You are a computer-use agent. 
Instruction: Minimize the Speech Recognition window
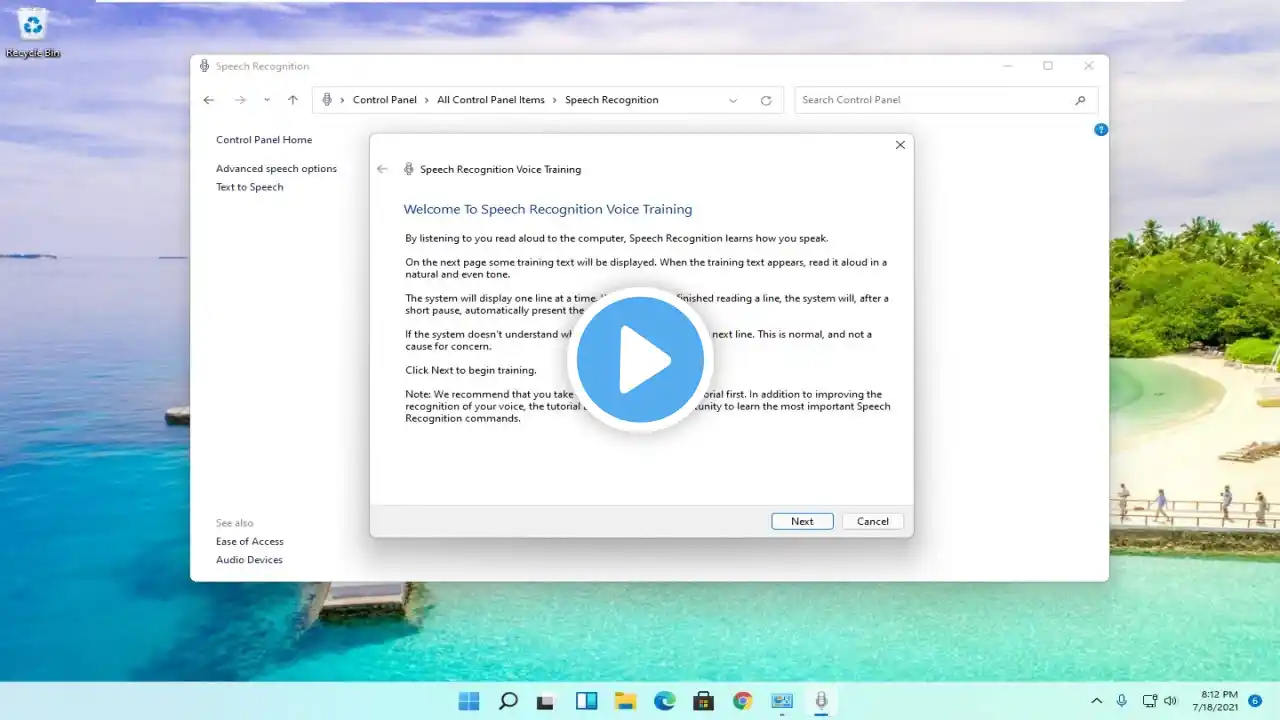pyautogui.click(x=1007, y=66)
